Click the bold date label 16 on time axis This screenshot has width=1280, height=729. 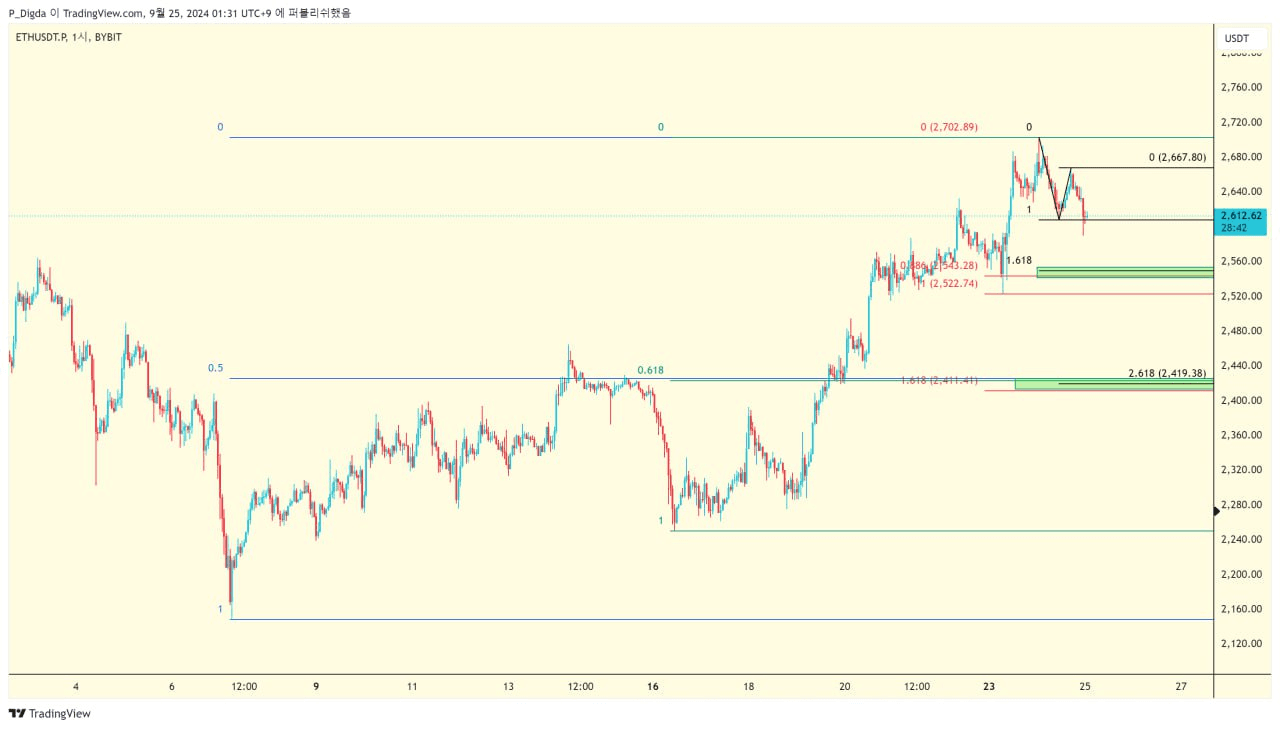point(653,687)
